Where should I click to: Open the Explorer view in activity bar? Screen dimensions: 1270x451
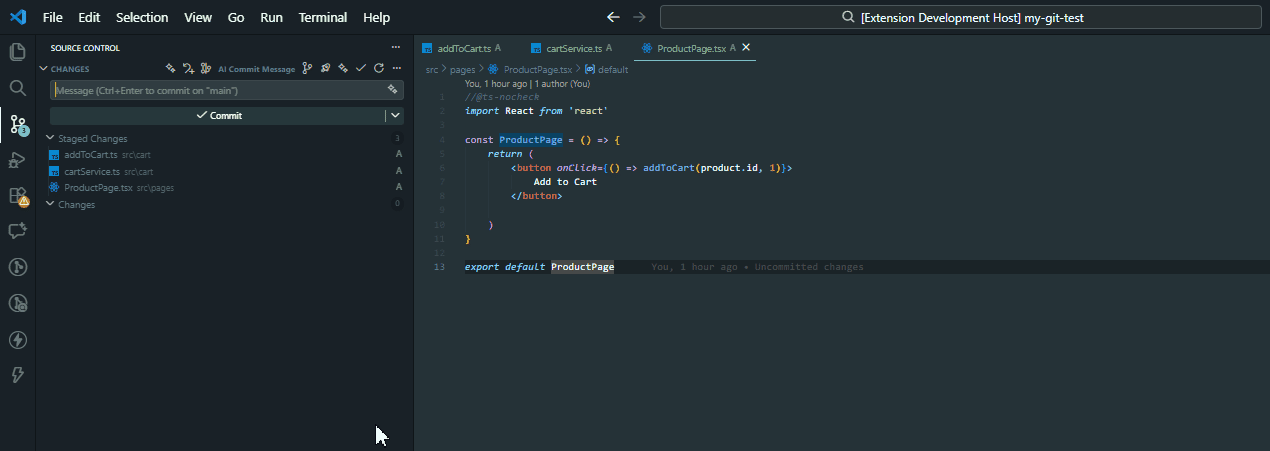pos(17,52)
